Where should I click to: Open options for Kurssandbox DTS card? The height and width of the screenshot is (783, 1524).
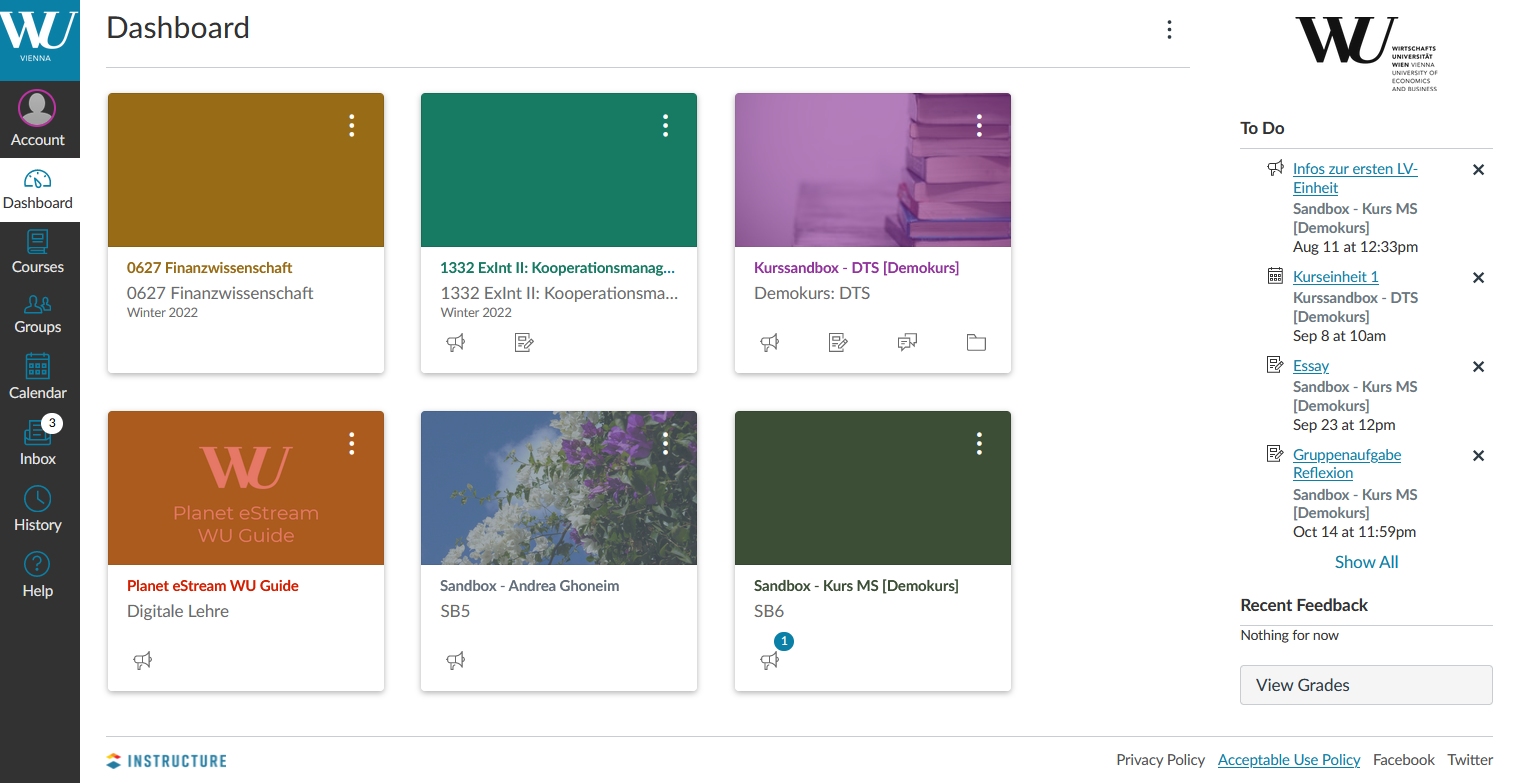coord(979,125)
